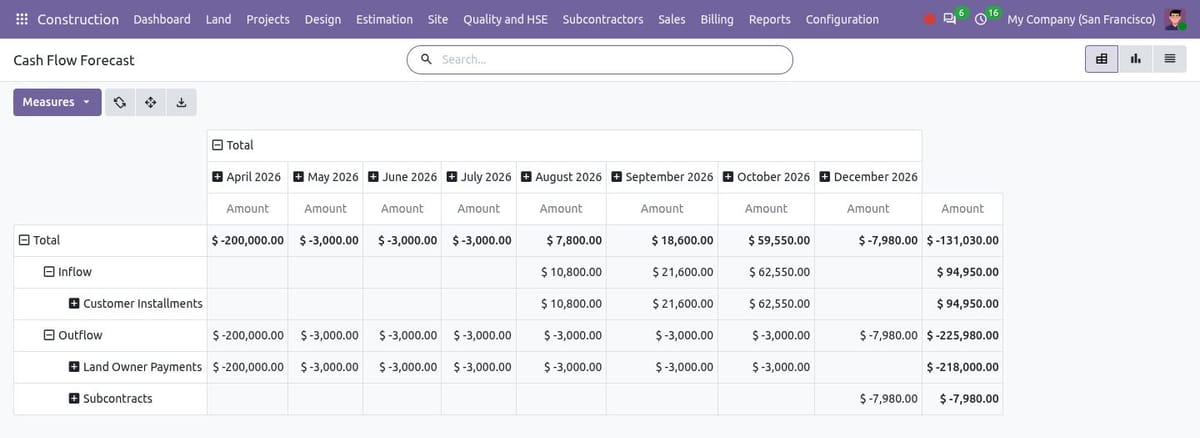This screenshot has width=1200, height=438.
Task: Open the Estimation menu
Action: (x=384, y=19)
